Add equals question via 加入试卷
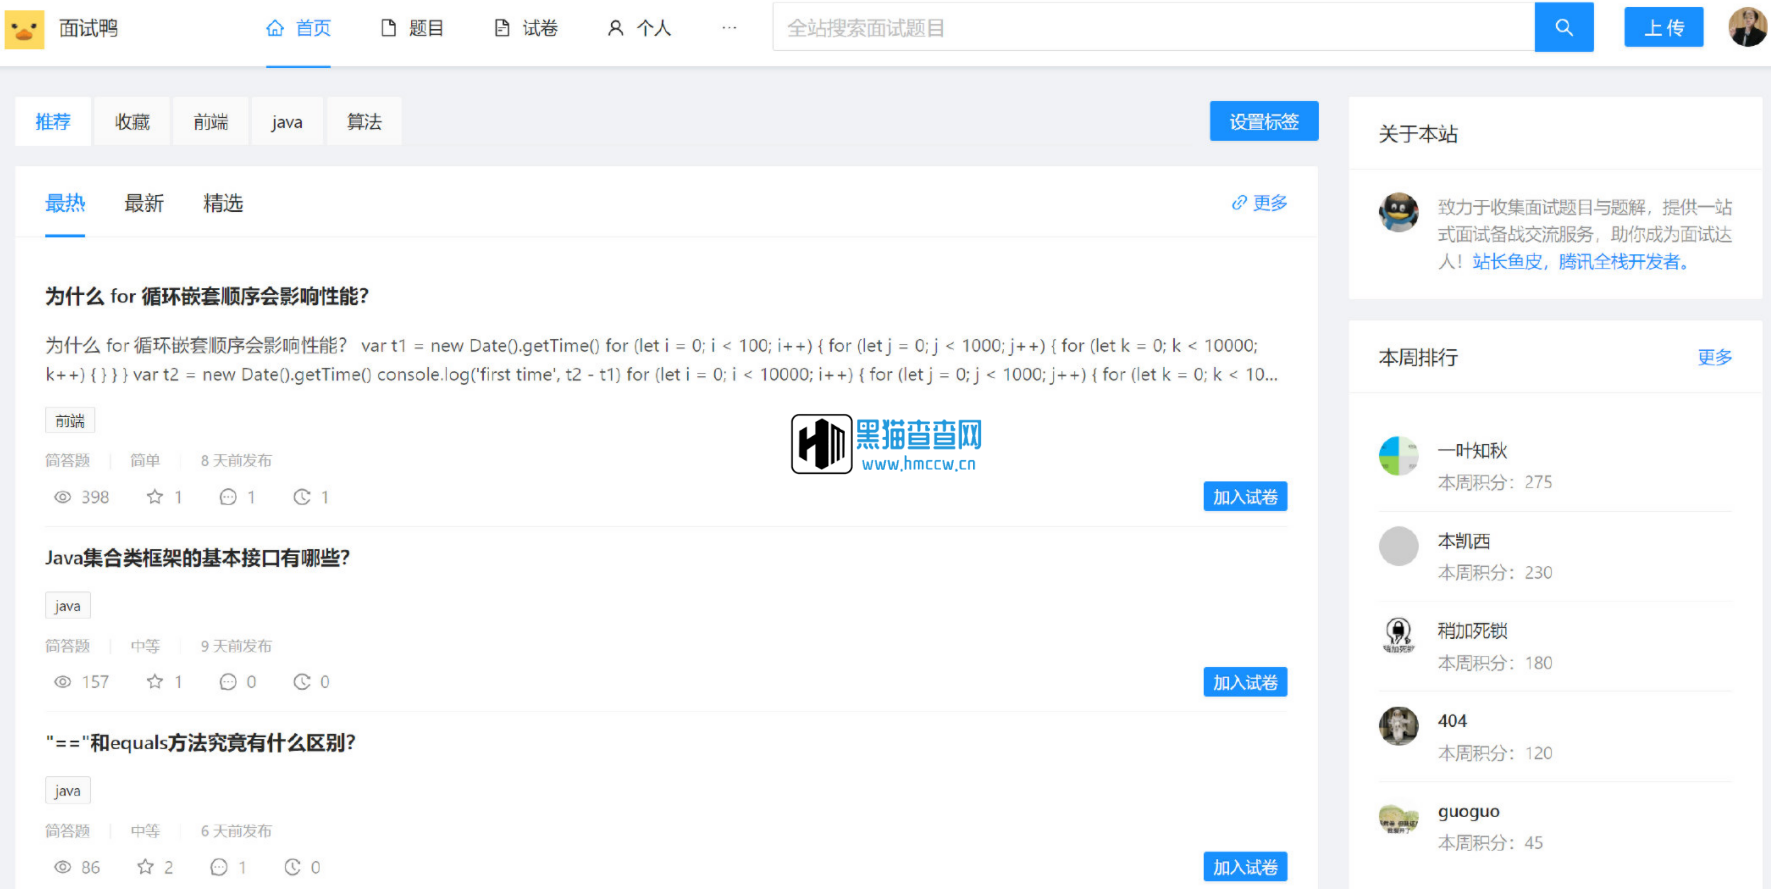The height and width of the screenshot is (889, 1771). pyautogui.click(x=1245, y=867)
